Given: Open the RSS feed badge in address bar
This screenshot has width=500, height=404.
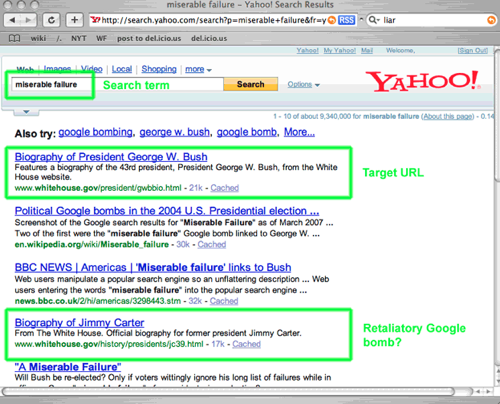Looking at the screenshot, I should (346, 20).
